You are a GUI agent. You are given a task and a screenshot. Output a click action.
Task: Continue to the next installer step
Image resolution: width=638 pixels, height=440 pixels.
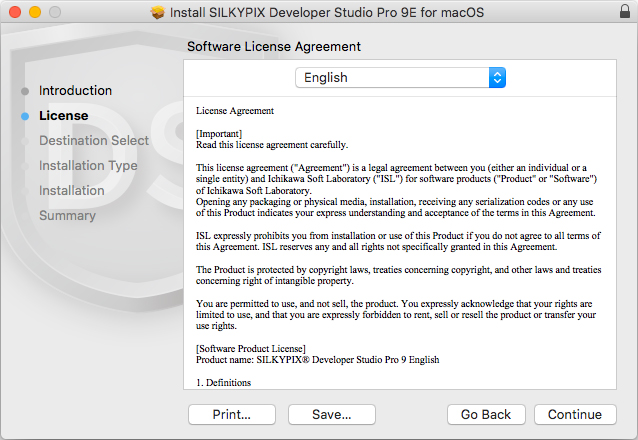[x=575, y=414]
